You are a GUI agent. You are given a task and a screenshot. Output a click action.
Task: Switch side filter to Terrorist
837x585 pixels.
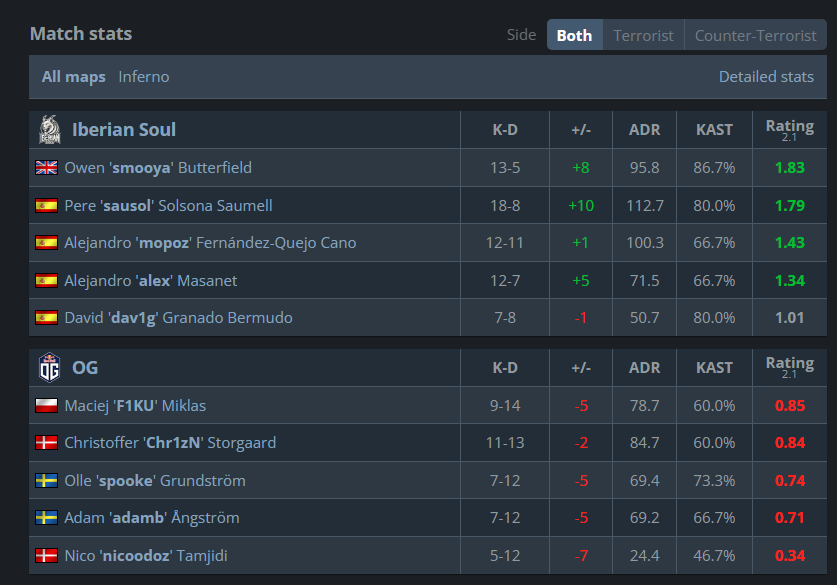click(x=643, y=35)
